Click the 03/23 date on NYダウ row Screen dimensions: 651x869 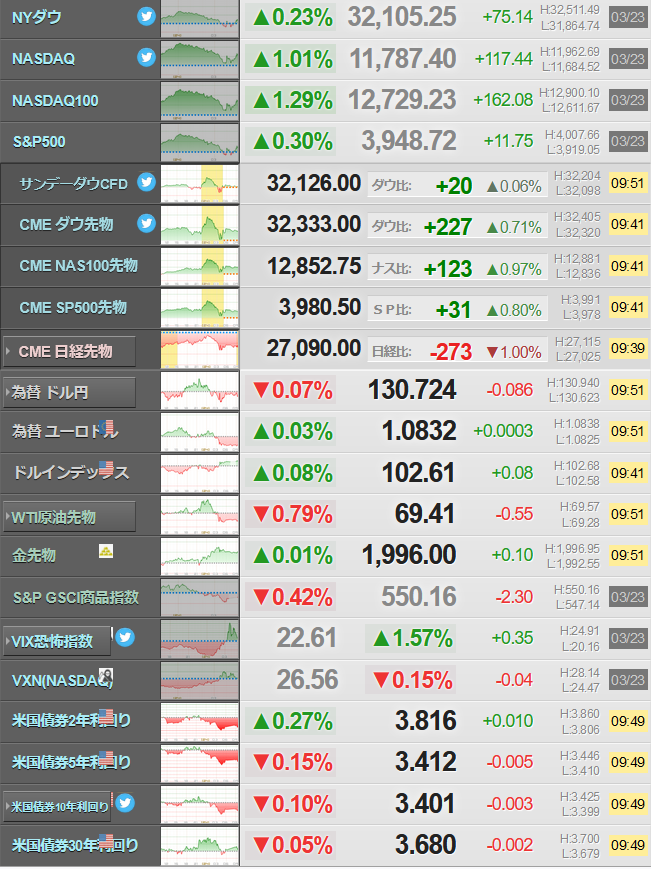click(628, 18)
